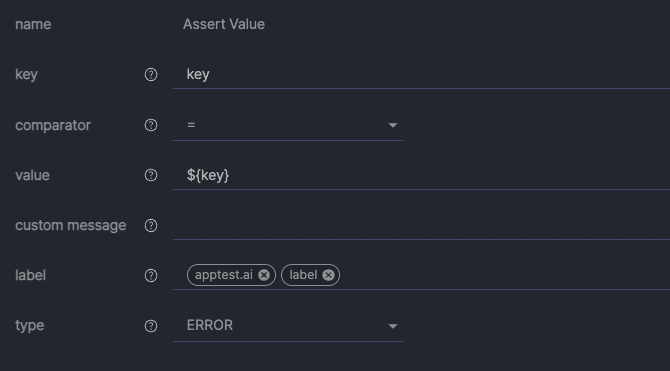Image resolution: width=670 pixels, height=371 pixels.
Task: Remove the 'label' chip with its X icon
Action: pos(328,275)
